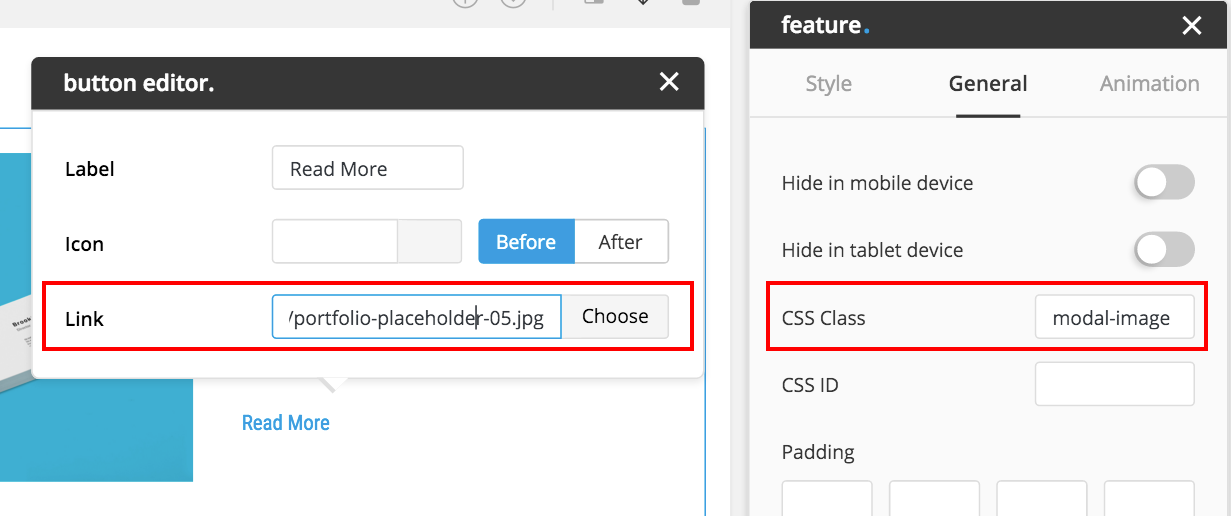Click the leftmost Padding input box
Image resolution: width=1231 pixels, height=516 pixels.
tap(827, 498)
